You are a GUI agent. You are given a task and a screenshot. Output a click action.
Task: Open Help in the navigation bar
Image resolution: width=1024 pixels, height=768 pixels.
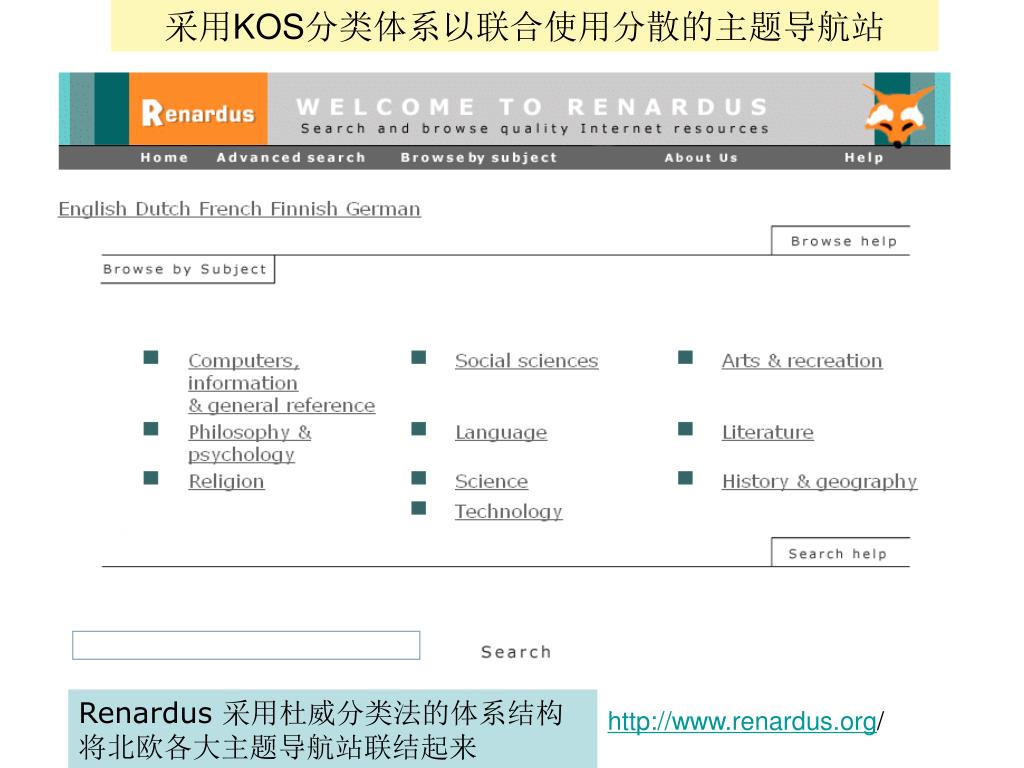(863, 157)
